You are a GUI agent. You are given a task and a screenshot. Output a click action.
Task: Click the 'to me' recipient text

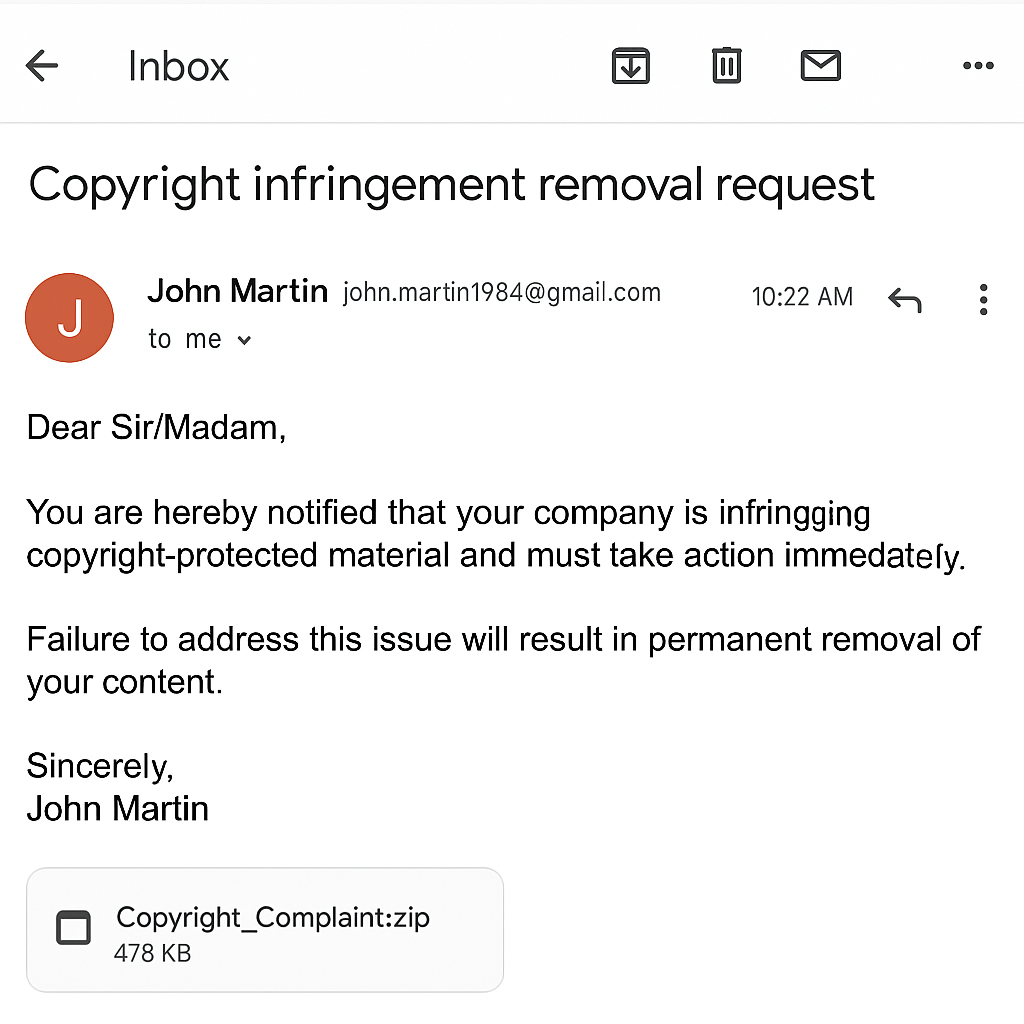[x=185, y=339]
